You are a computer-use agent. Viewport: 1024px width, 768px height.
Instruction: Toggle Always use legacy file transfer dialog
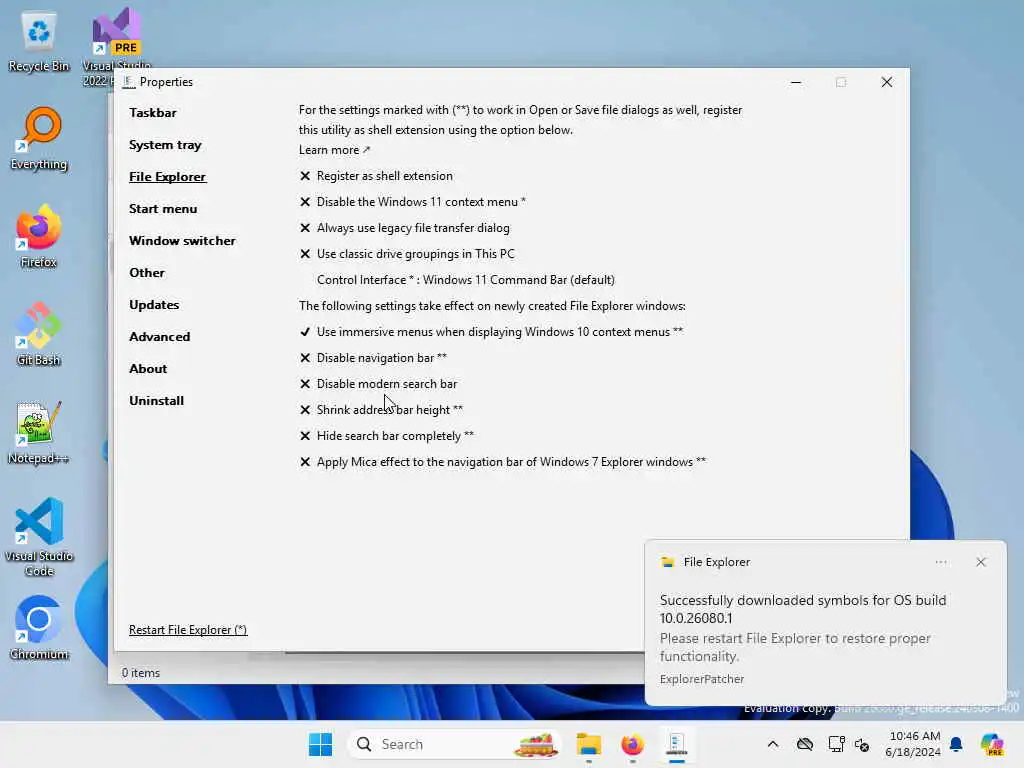[x=405, y=228]
